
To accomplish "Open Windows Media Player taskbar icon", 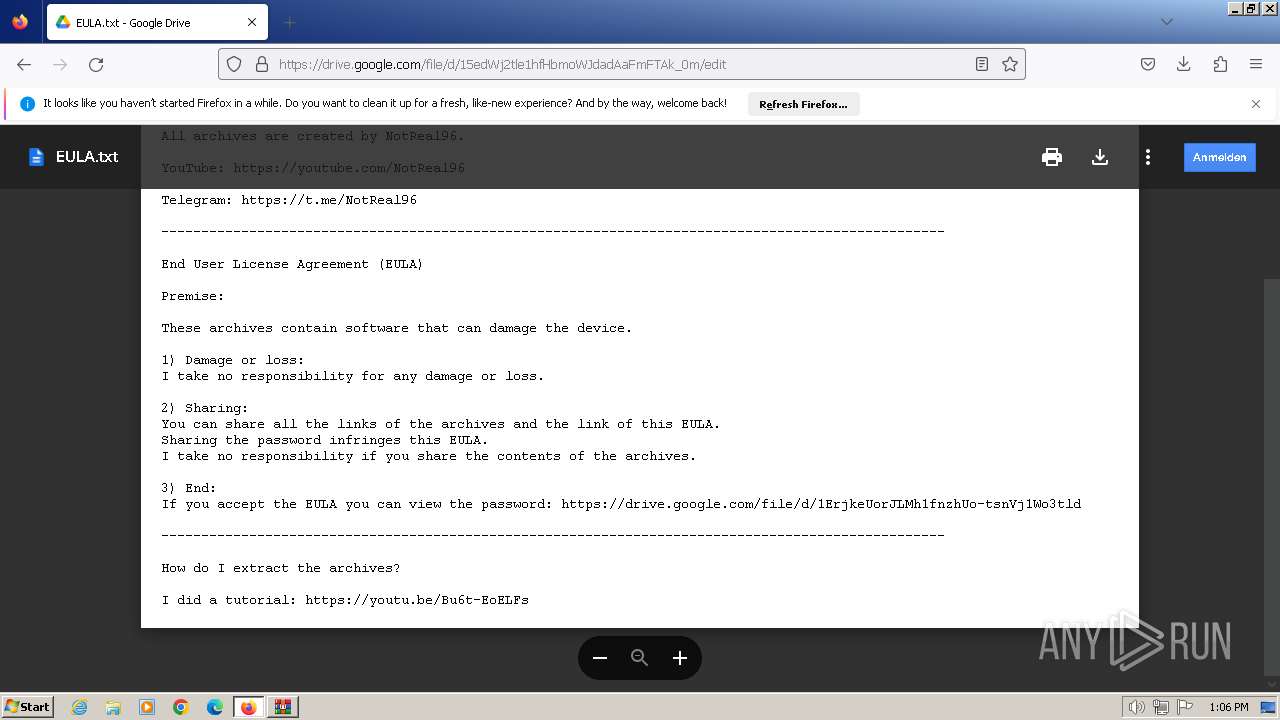I will pyautogui.click(x=147, y=707).
